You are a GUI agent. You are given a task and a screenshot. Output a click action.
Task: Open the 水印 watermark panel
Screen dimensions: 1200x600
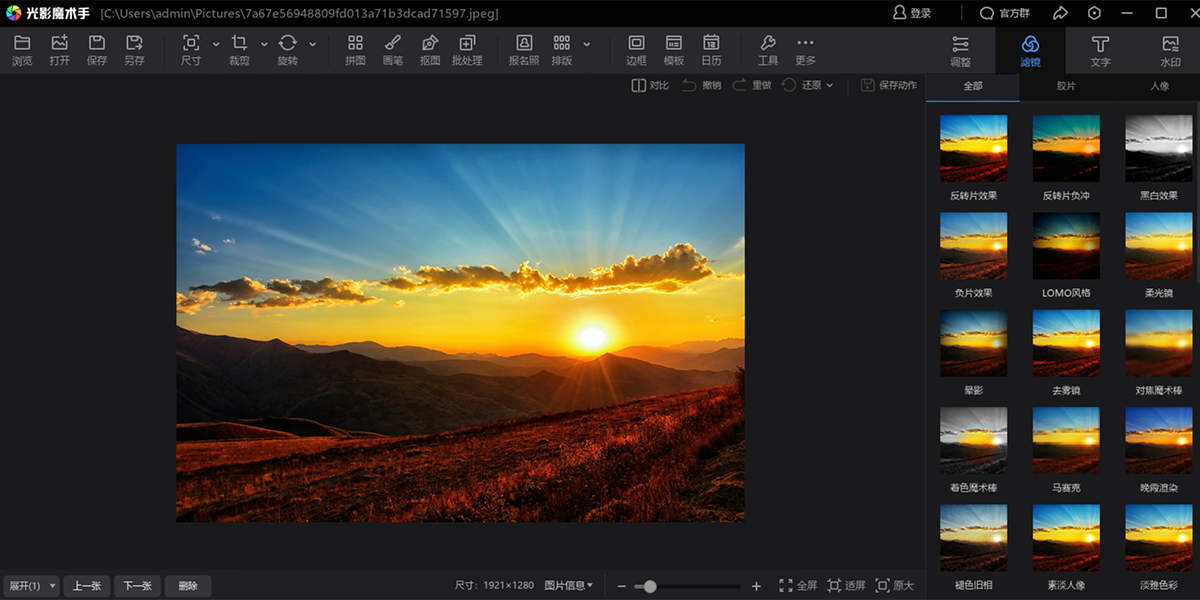click(1170, 50)
